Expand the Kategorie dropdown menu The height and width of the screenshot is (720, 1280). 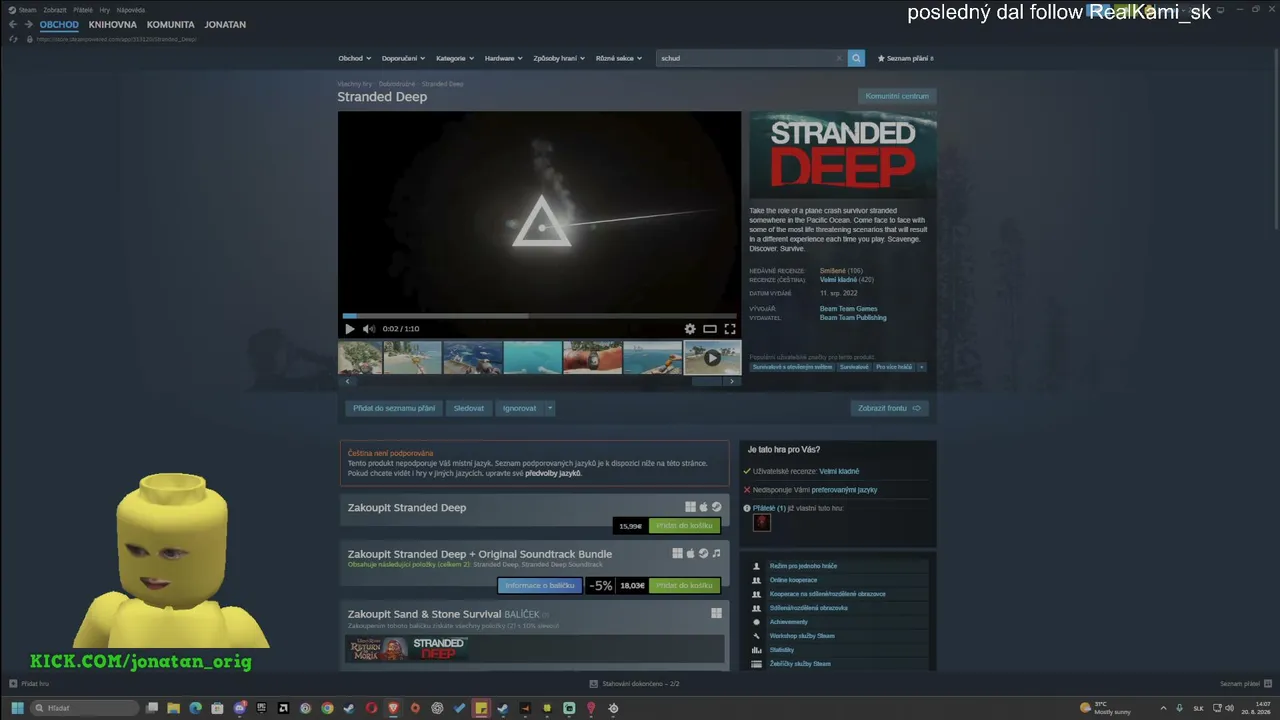tap(455, 58)
